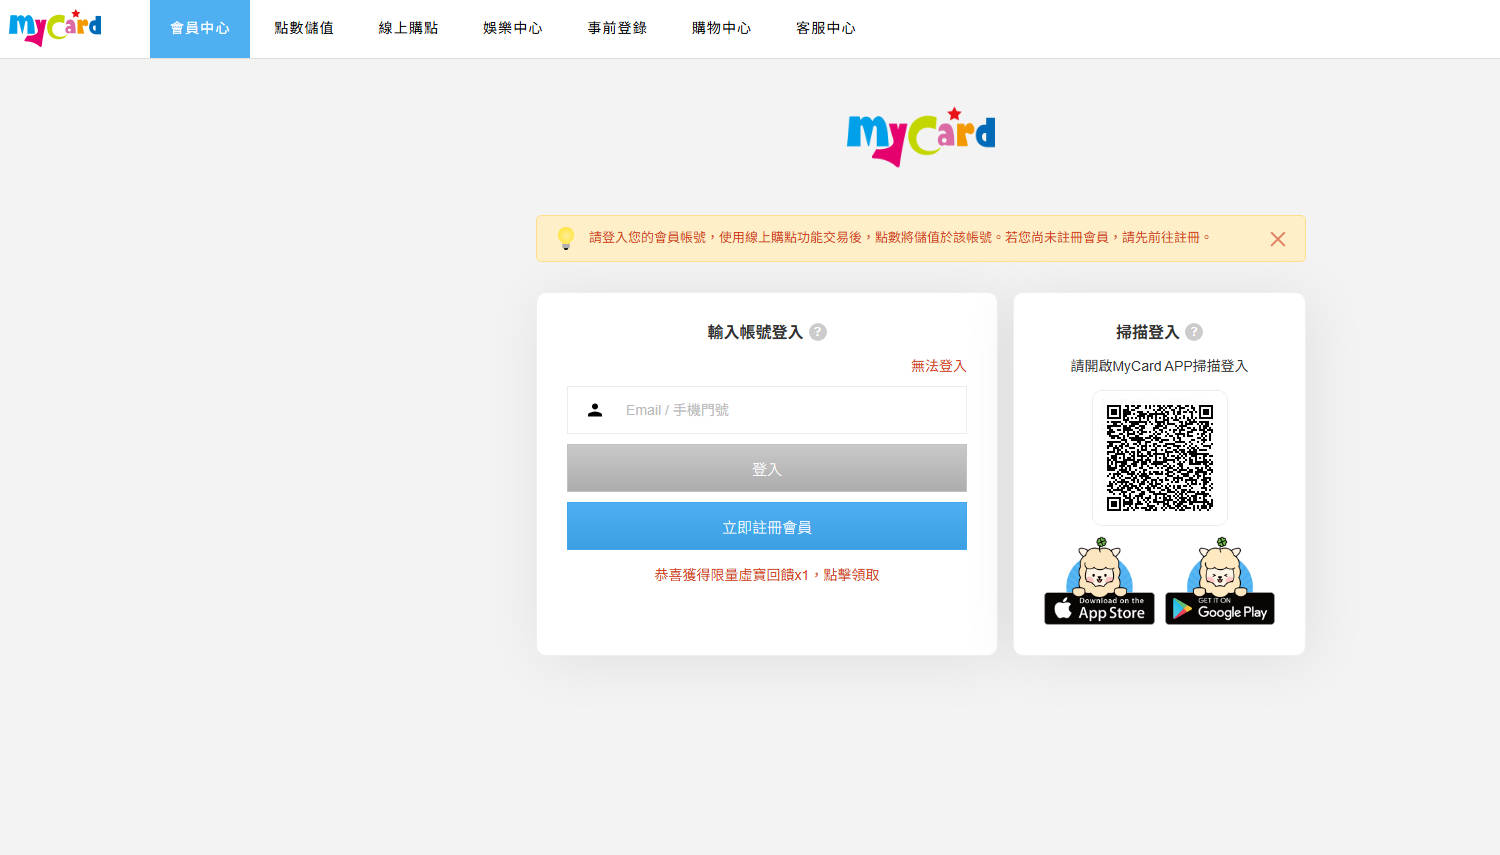The width and height of the screenshot is (1500, 855).
Task: Open the 點數儲值 menu
Action: pyautogui.click(x=304, y=28)
